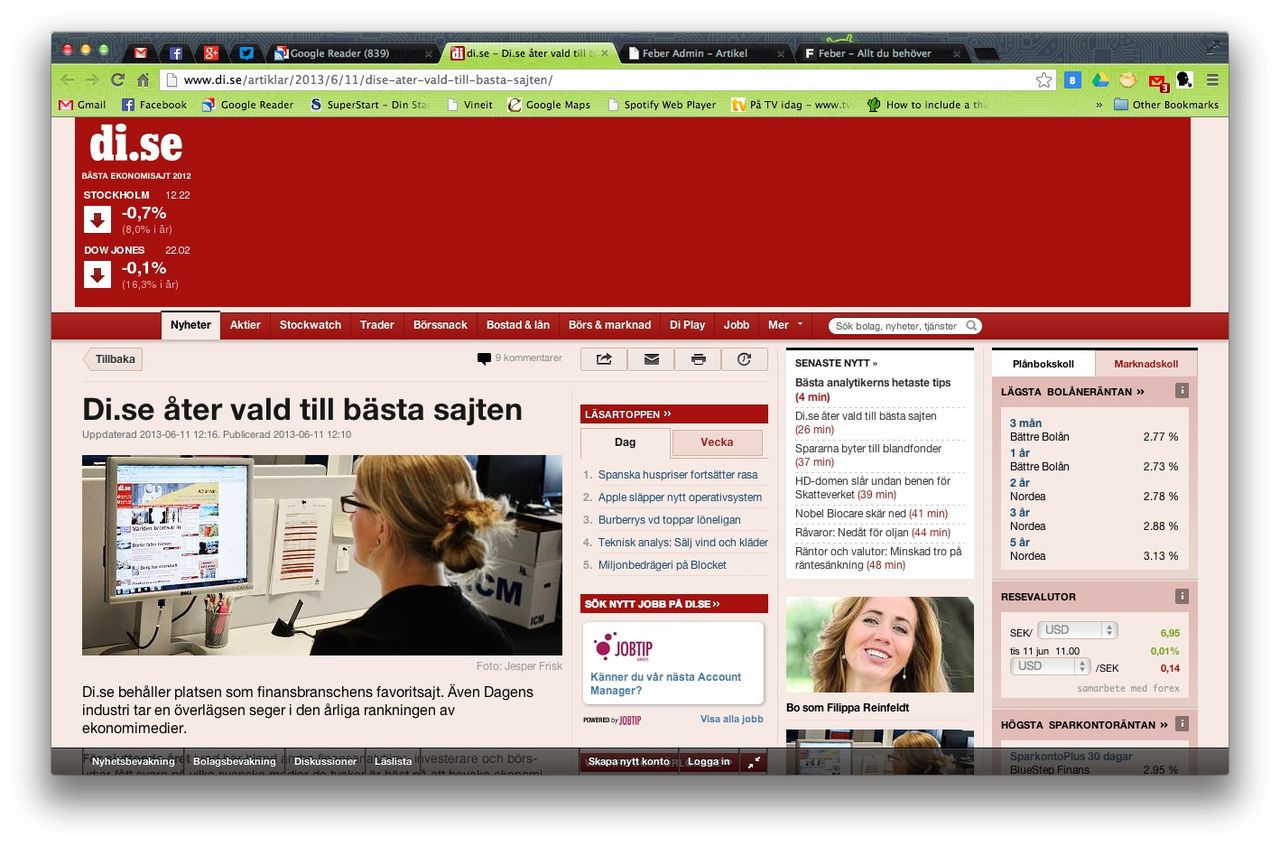Email the article via the envelope icon
Screen dimensions: 1280x846
click(x=651, y=358)
